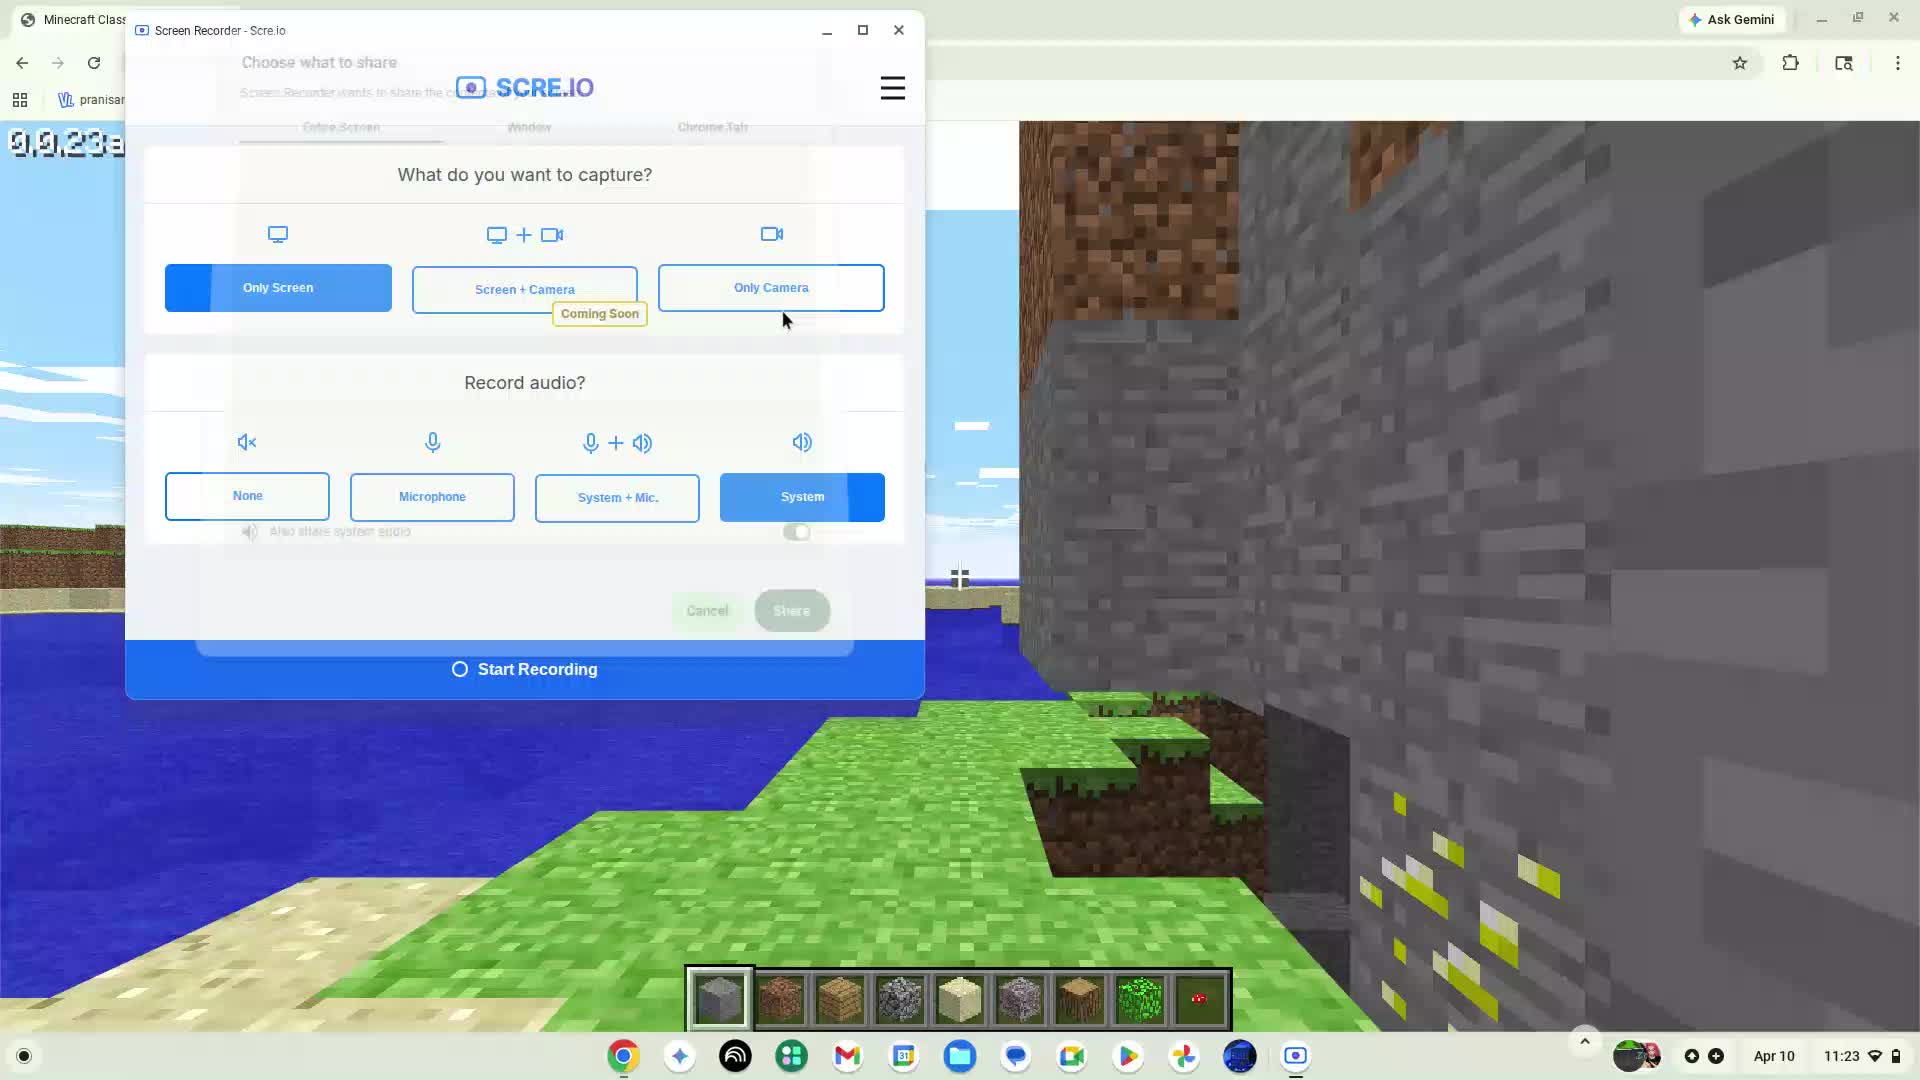Select the None audio option
Viewport: 1920px width, 1080px height.
pyautogui.click(x=246, y=496)
